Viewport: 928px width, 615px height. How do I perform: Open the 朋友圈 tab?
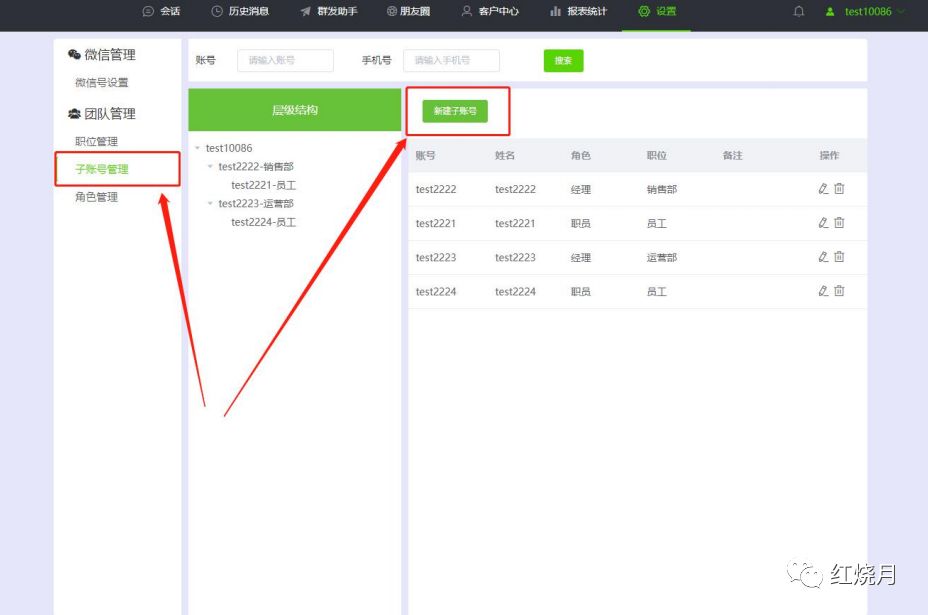coord(408,11)
